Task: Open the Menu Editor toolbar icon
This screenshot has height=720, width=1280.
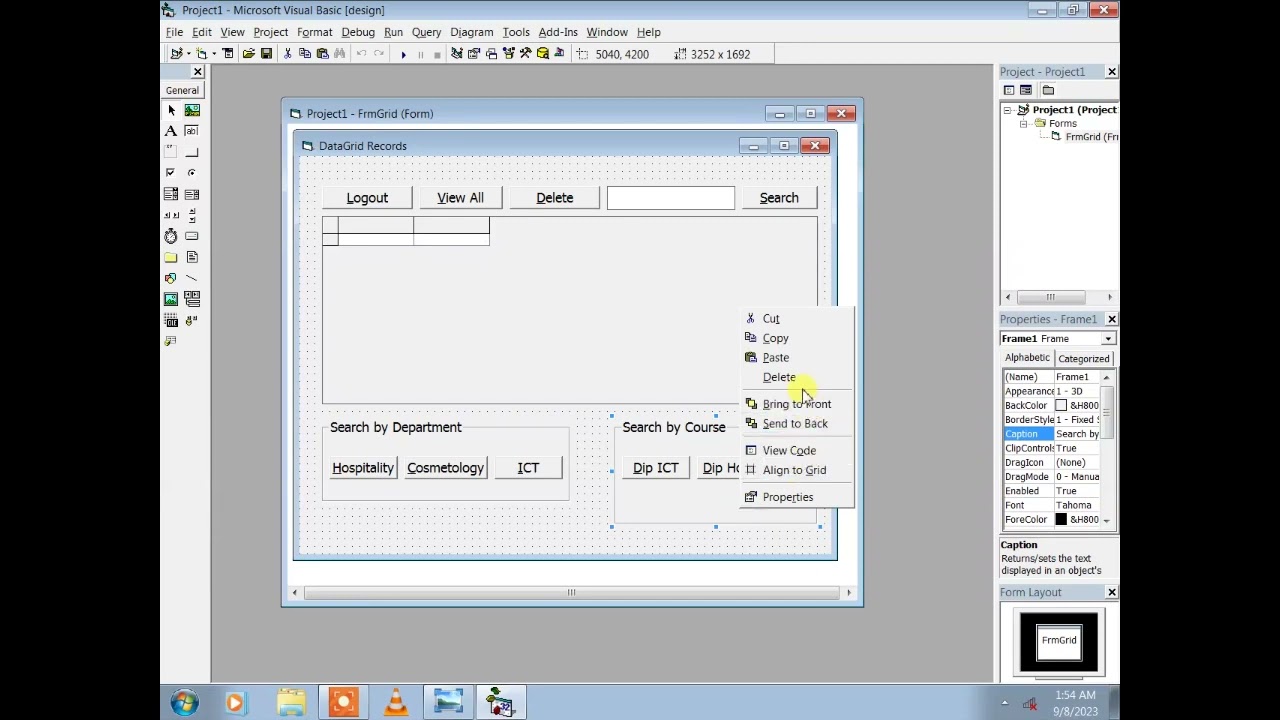Action: [227, 54]
